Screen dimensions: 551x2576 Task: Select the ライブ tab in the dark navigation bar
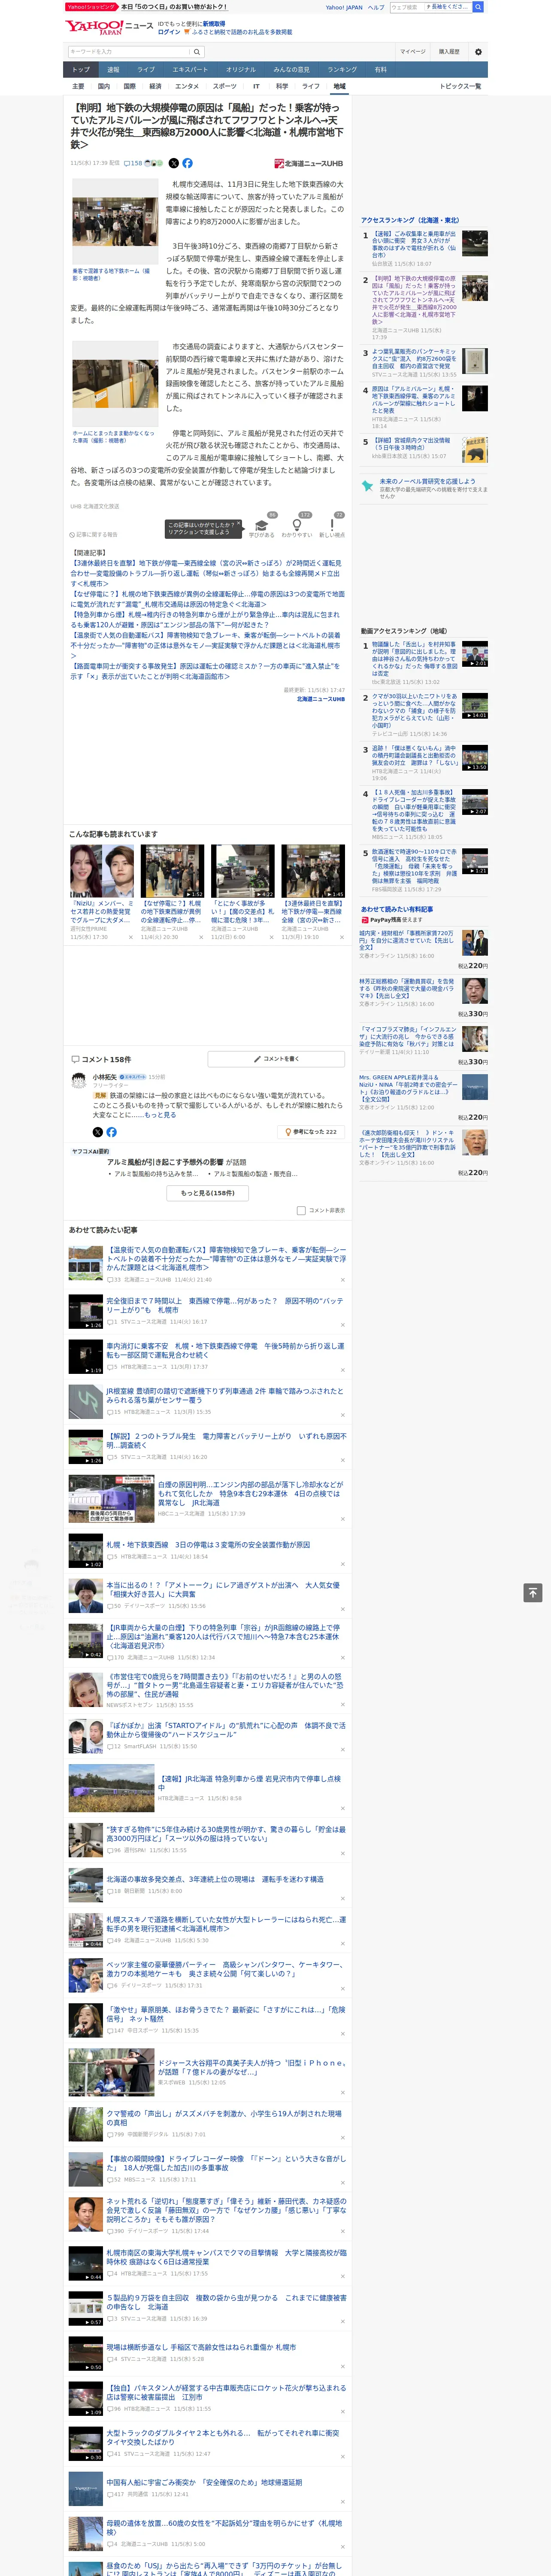pyautogui.click(x=146, y=70)
